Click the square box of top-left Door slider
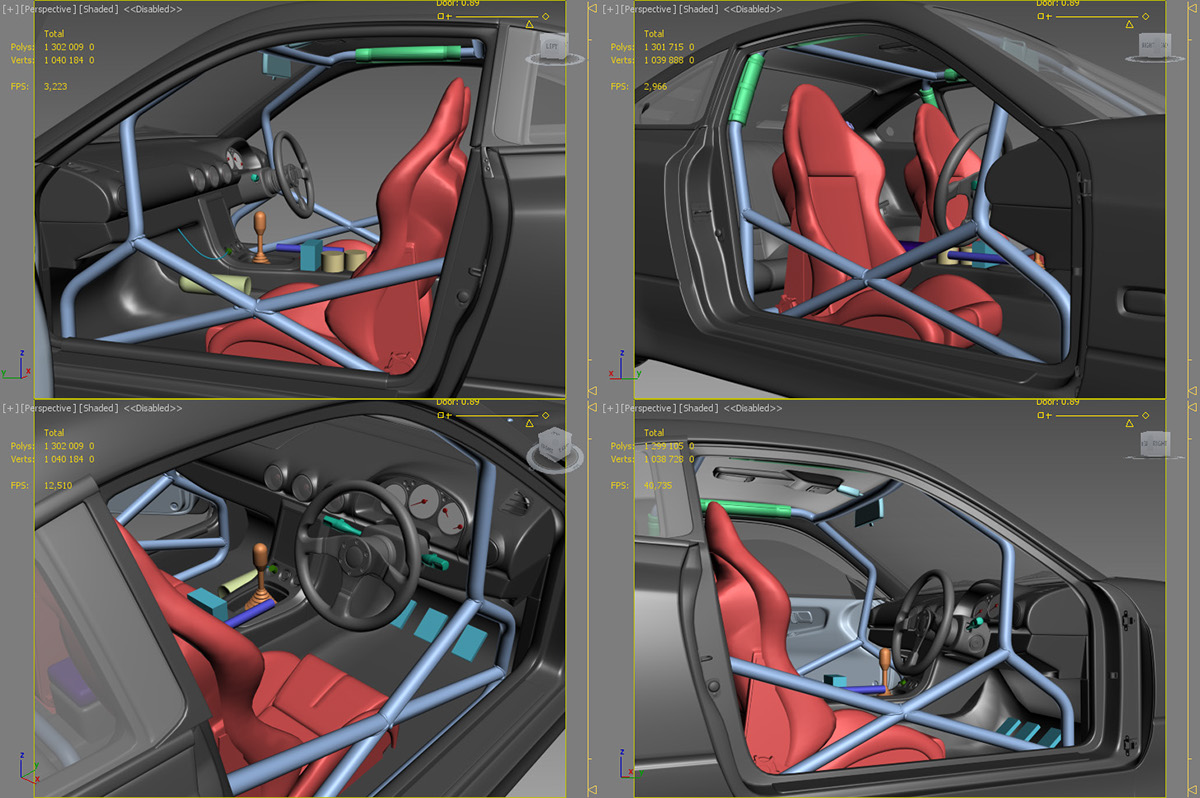 [441, 17]
